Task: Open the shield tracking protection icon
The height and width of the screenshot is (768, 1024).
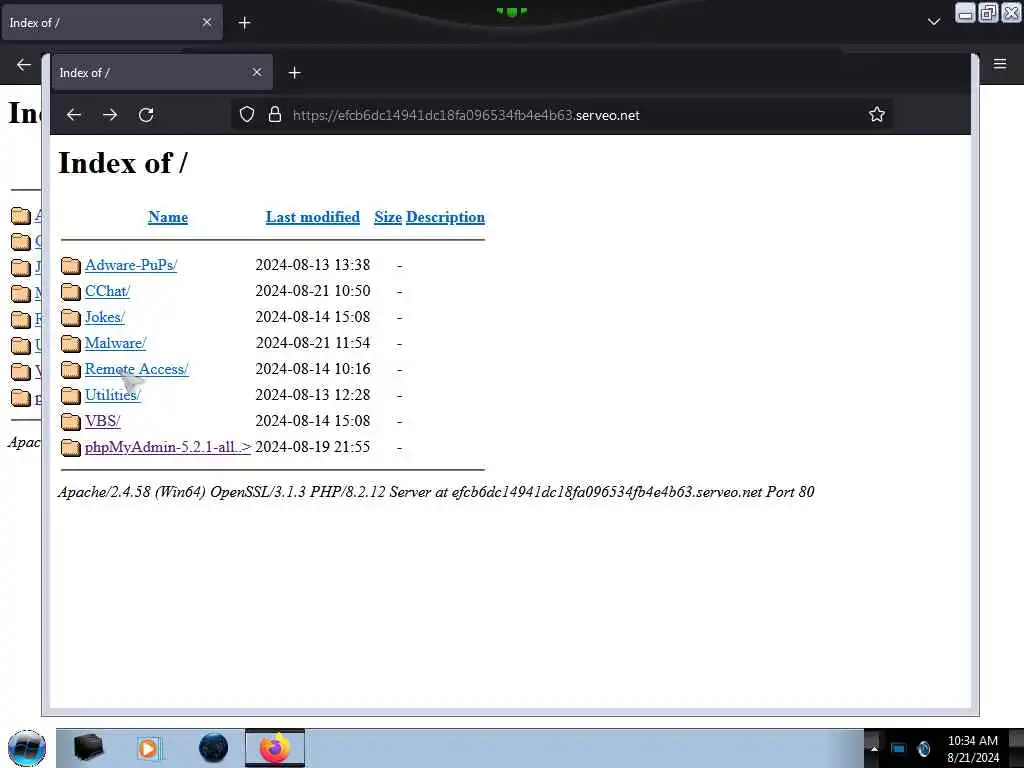Action: pos(246,115)
